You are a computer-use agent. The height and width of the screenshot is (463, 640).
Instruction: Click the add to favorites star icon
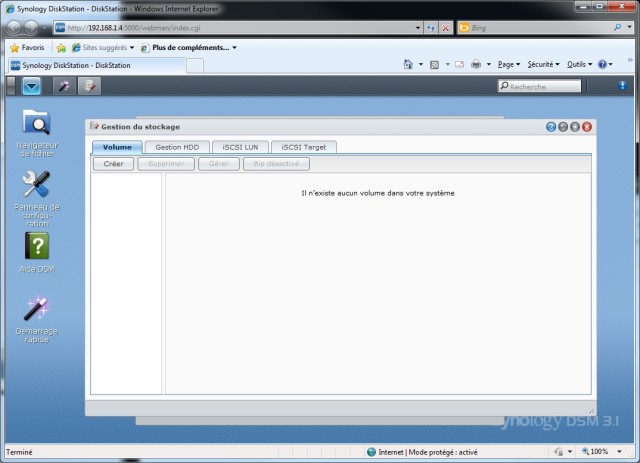click(x=61, y=48)
